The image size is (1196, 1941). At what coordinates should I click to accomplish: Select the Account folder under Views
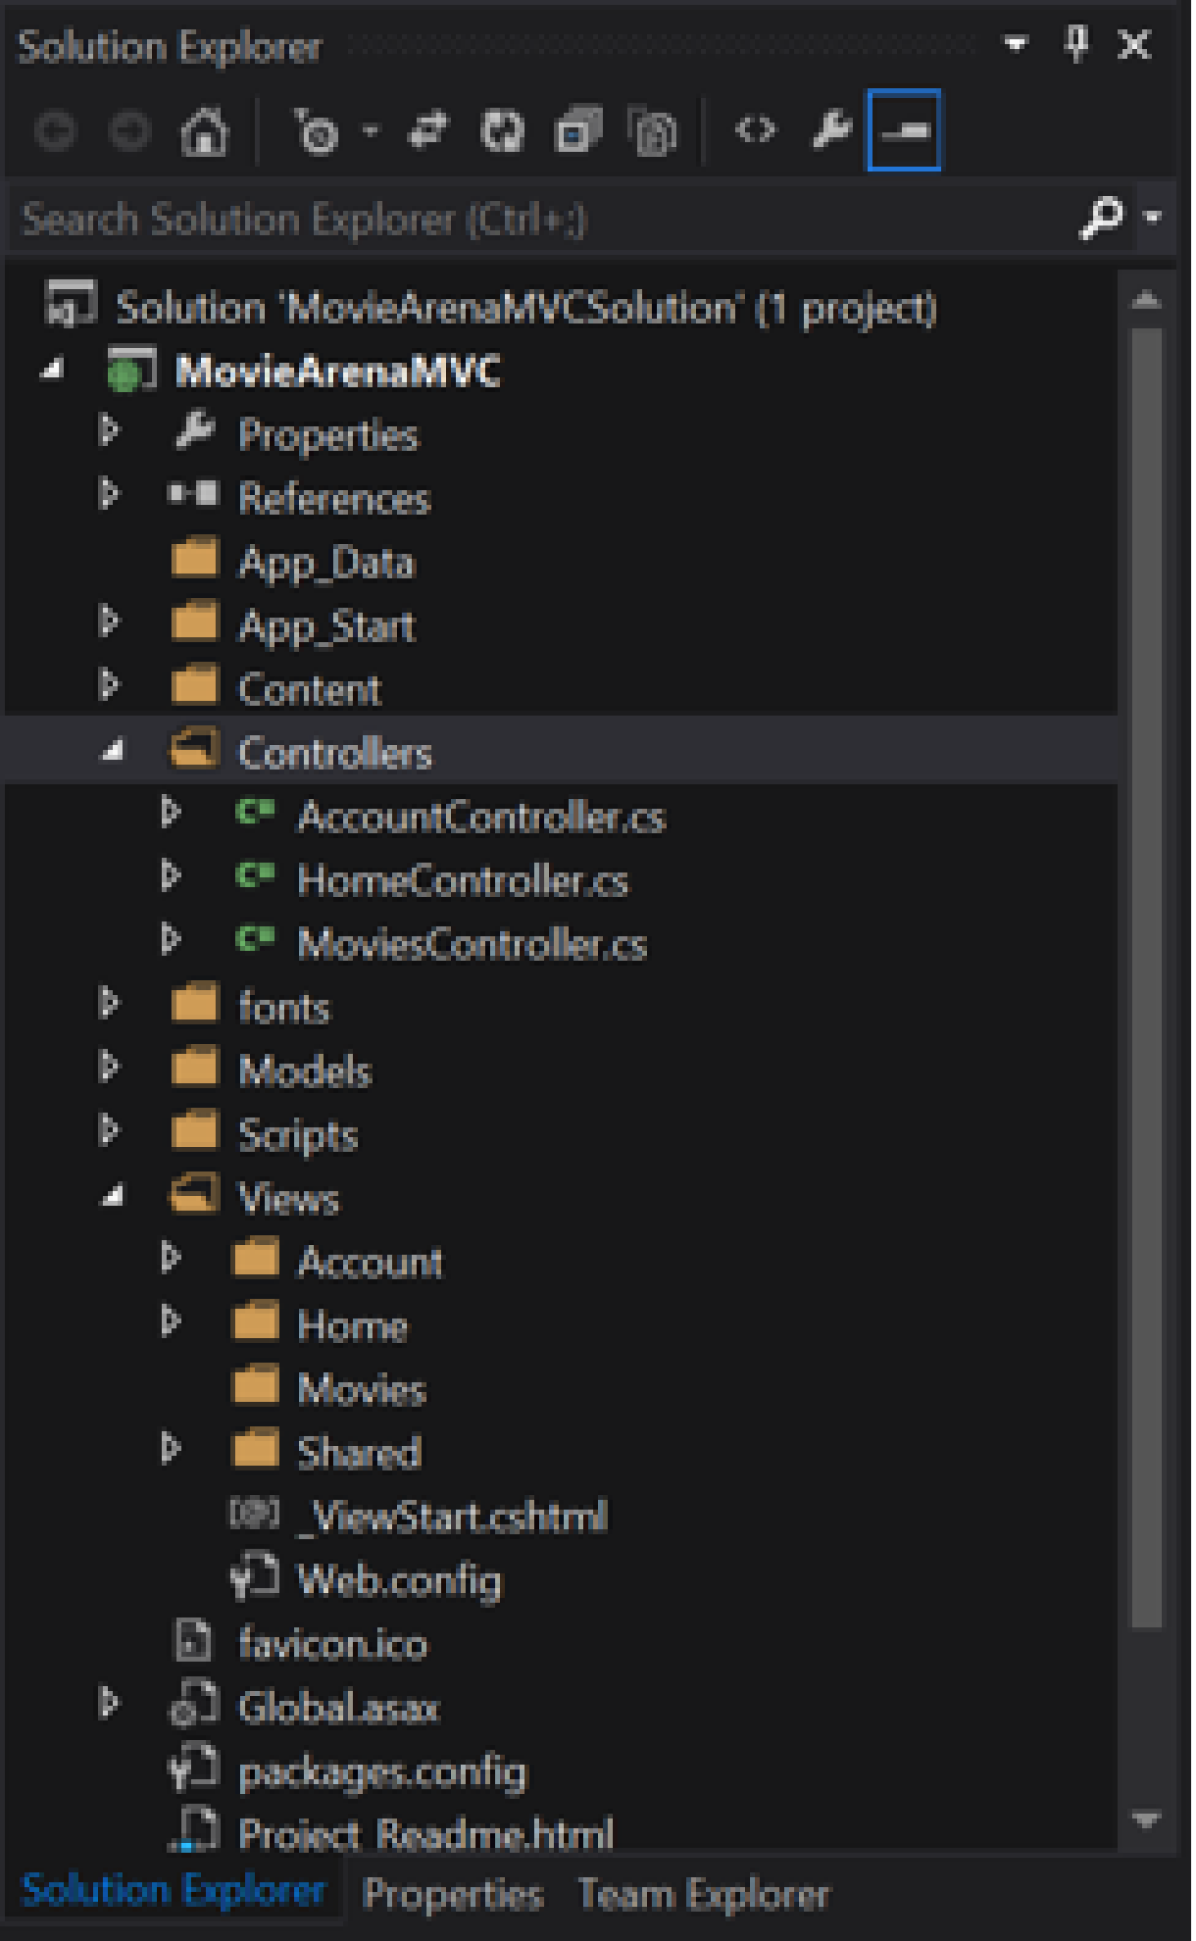click(x=370, y=1262)
